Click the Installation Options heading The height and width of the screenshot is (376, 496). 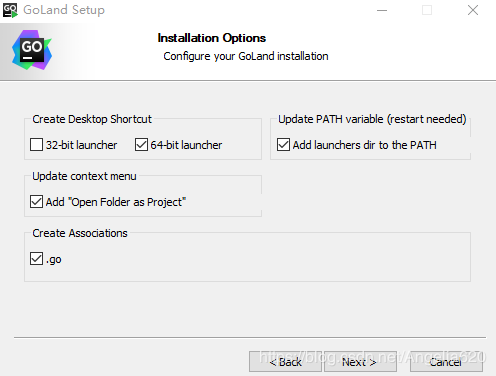coord(212,38)
